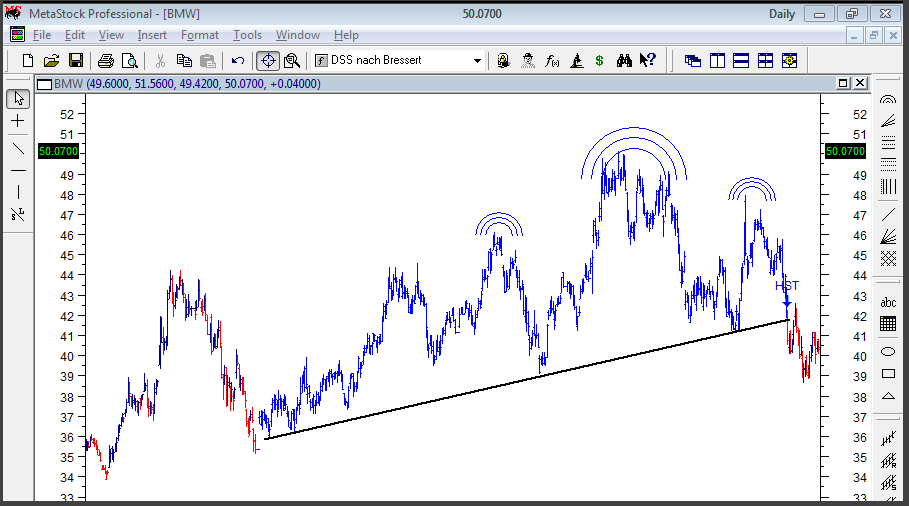Open the View menu

pyautogui.click(x=111, y=35)
